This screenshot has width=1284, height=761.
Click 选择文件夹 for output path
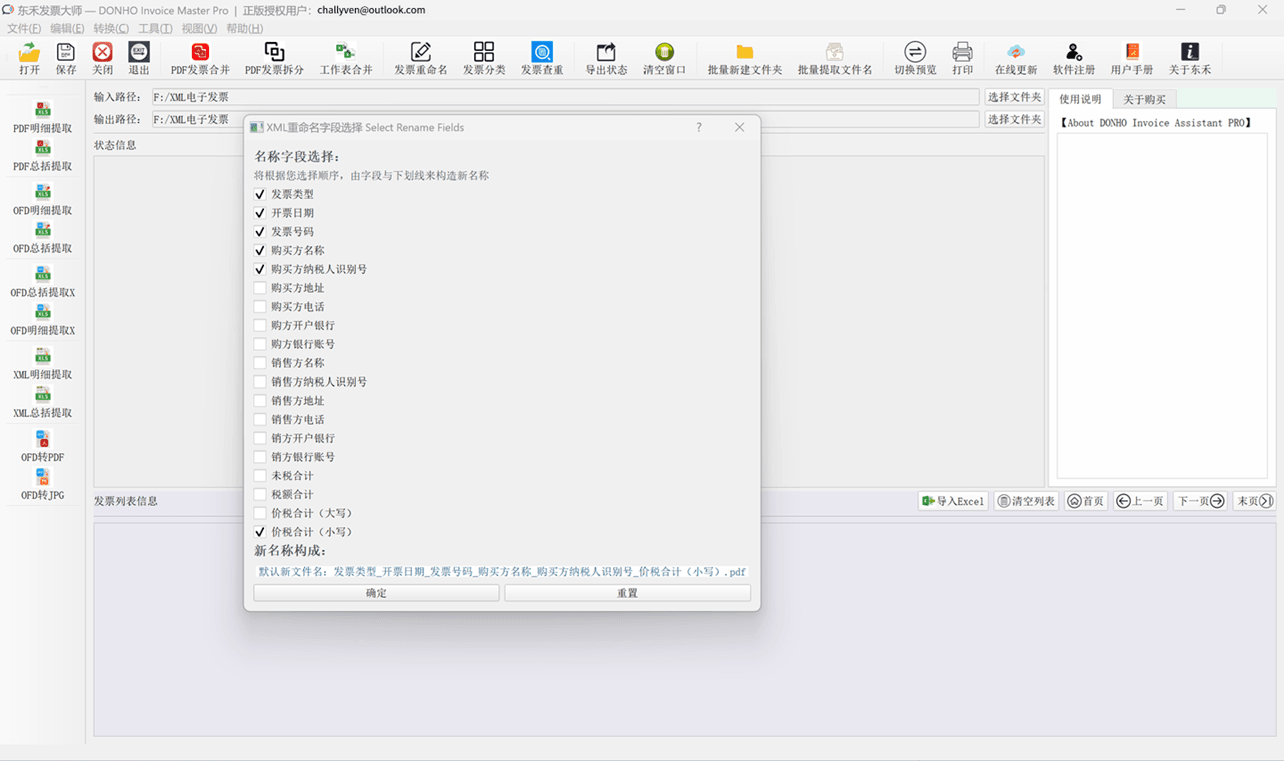[1014, 119]
